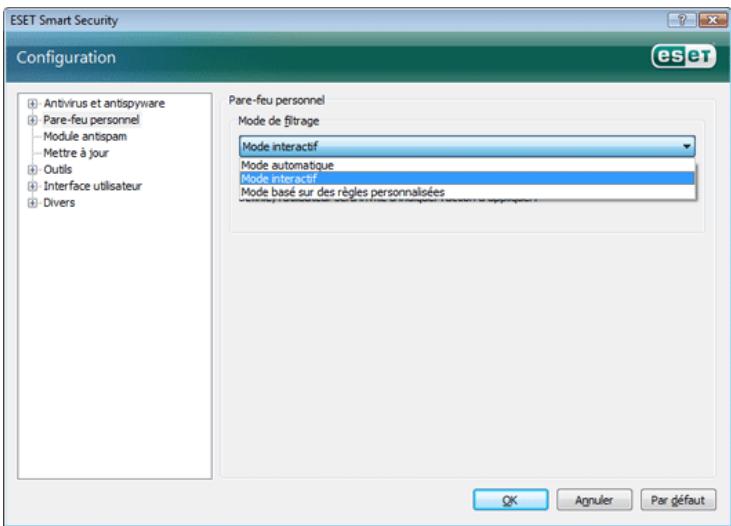Choose Mode interactif from the list
This screenshot has height=526, width=731.
(x=467, y=179)
